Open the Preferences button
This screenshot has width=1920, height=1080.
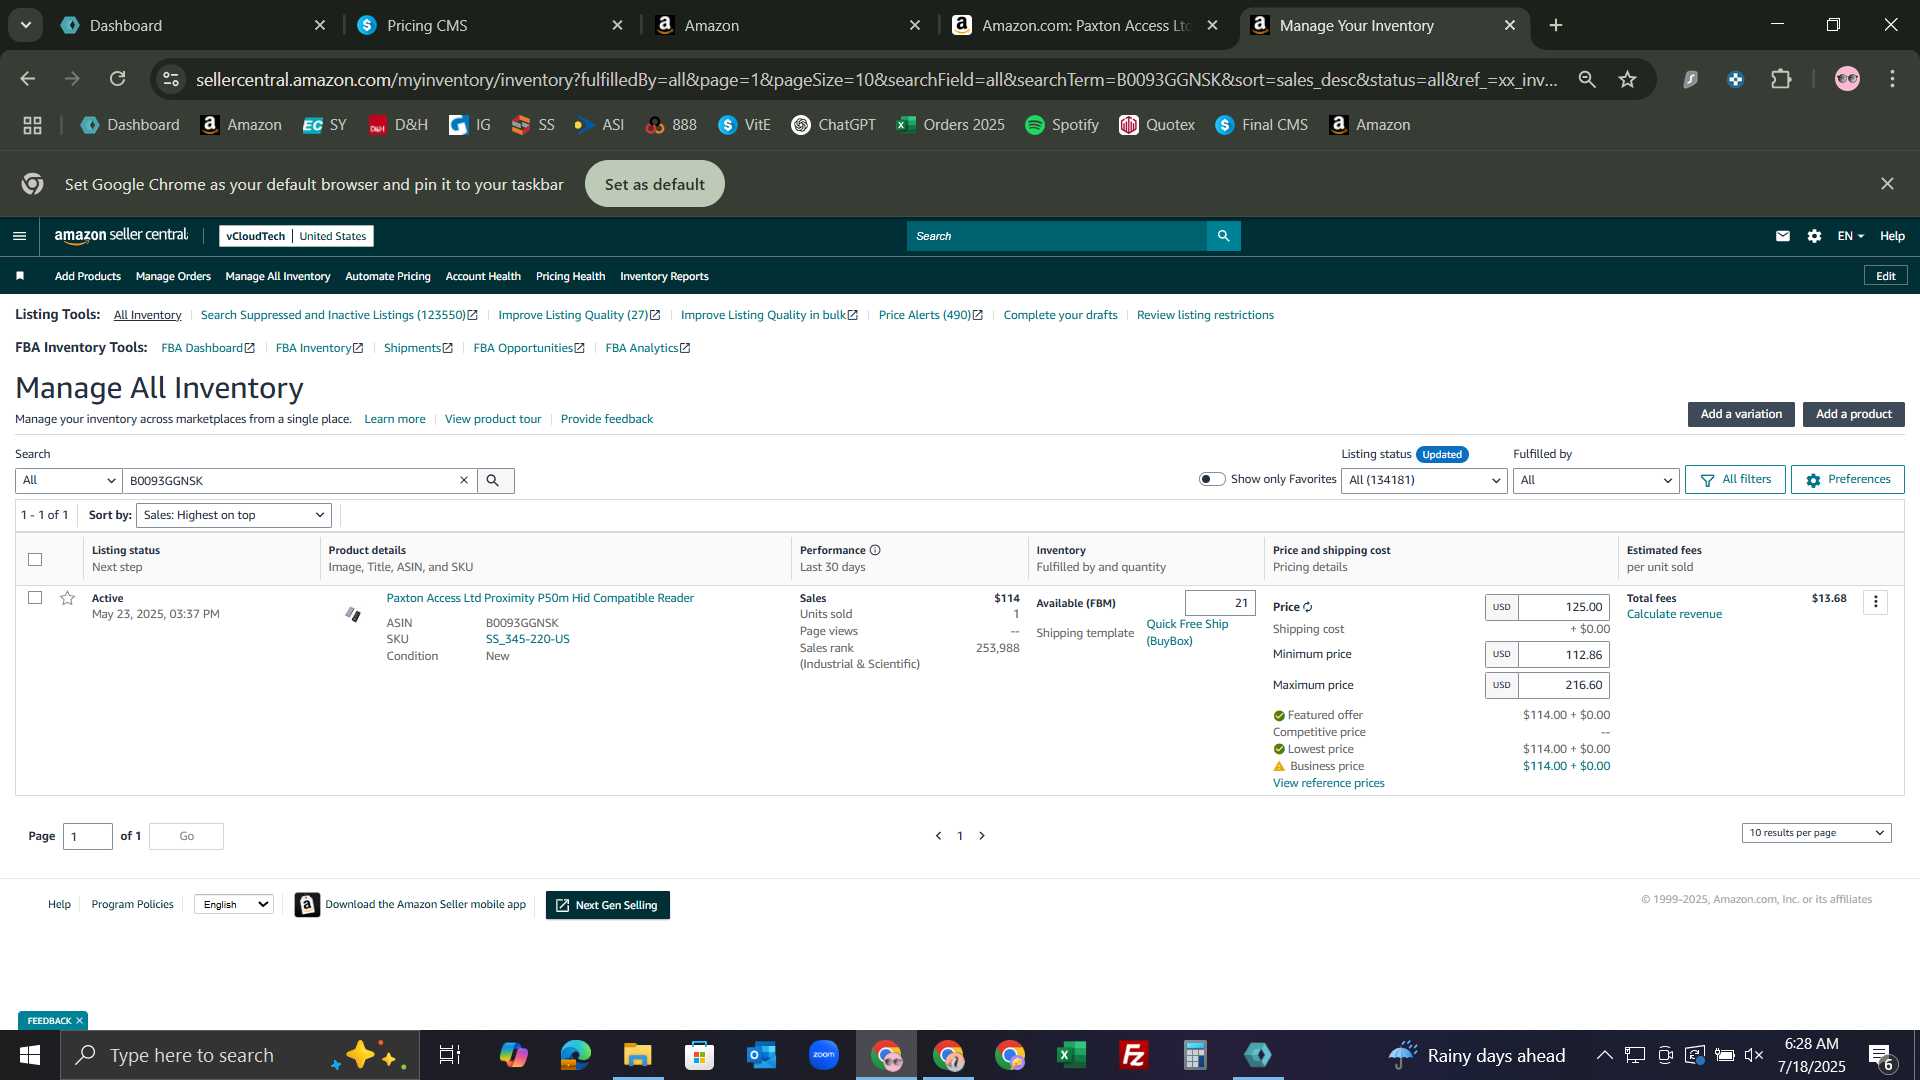pos(1847,480)
